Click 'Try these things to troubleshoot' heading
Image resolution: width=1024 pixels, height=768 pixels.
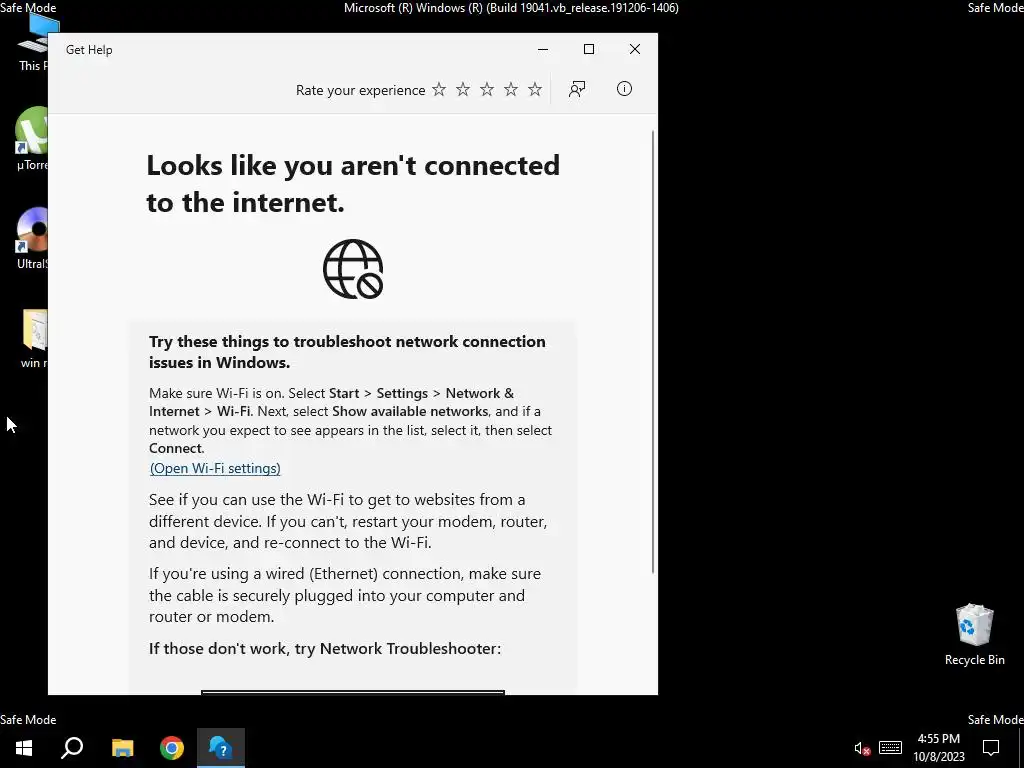pyautogui.click(x=347, y=351)
